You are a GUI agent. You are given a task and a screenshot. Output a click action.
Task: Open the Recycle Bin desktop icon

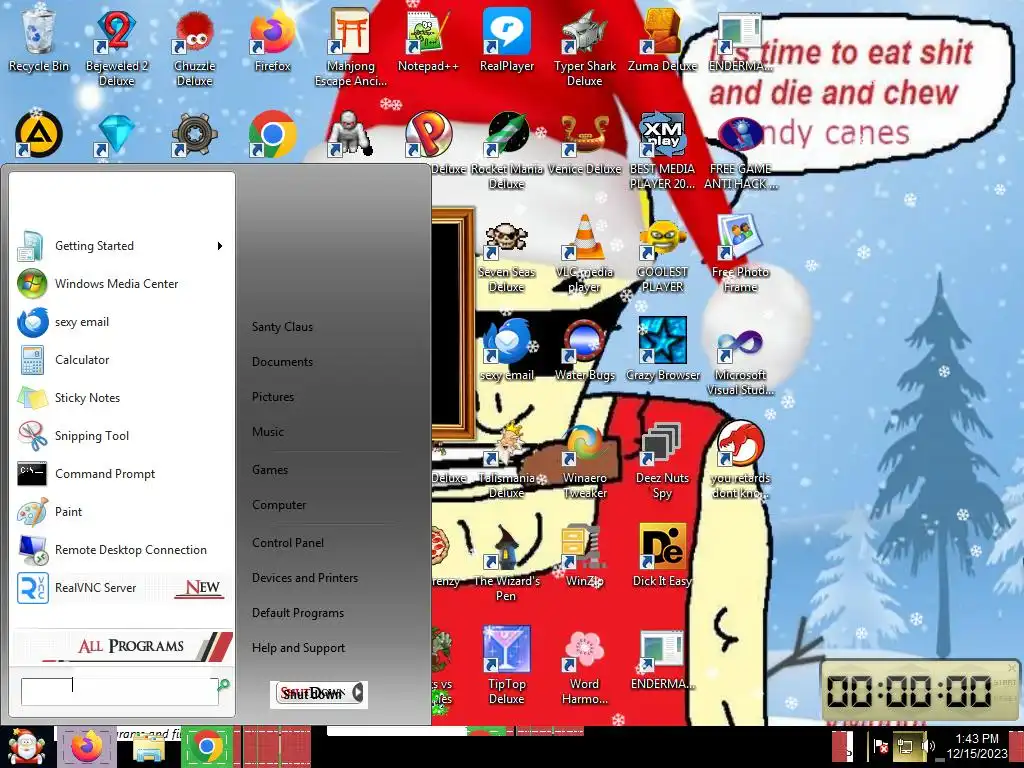(x=39, y=39)
